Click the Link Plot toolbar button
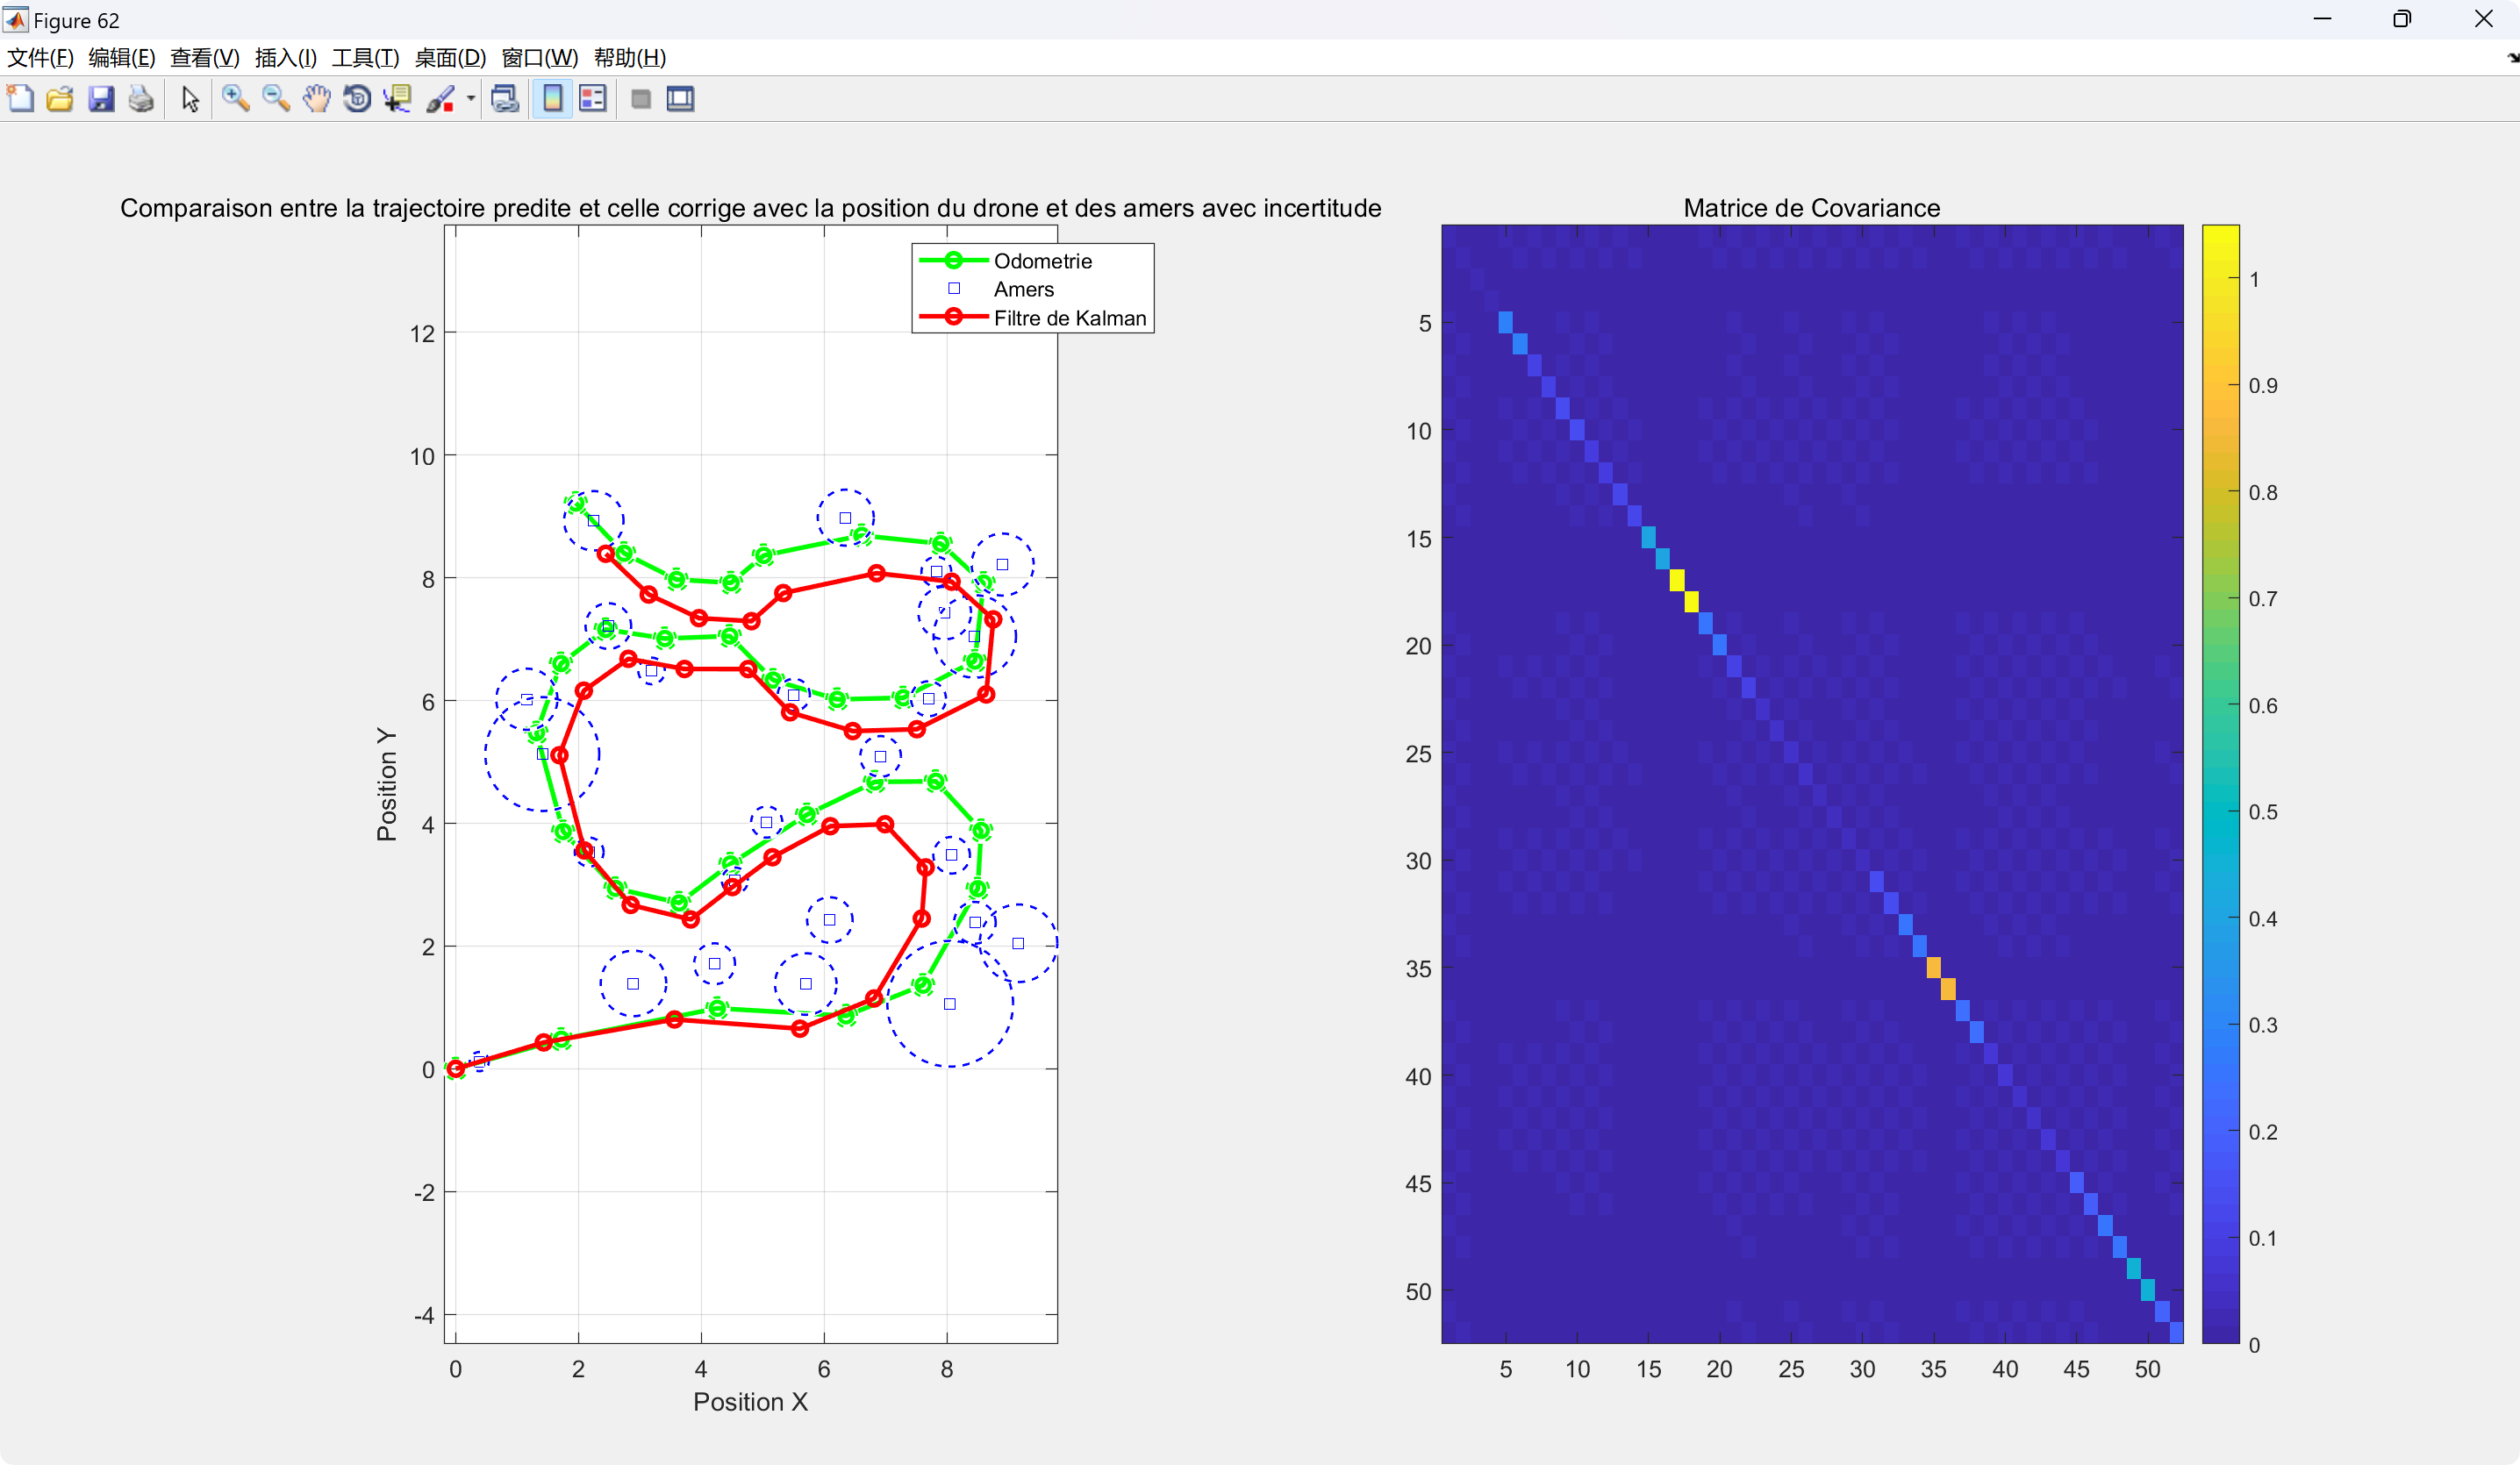 pos(505,99)
